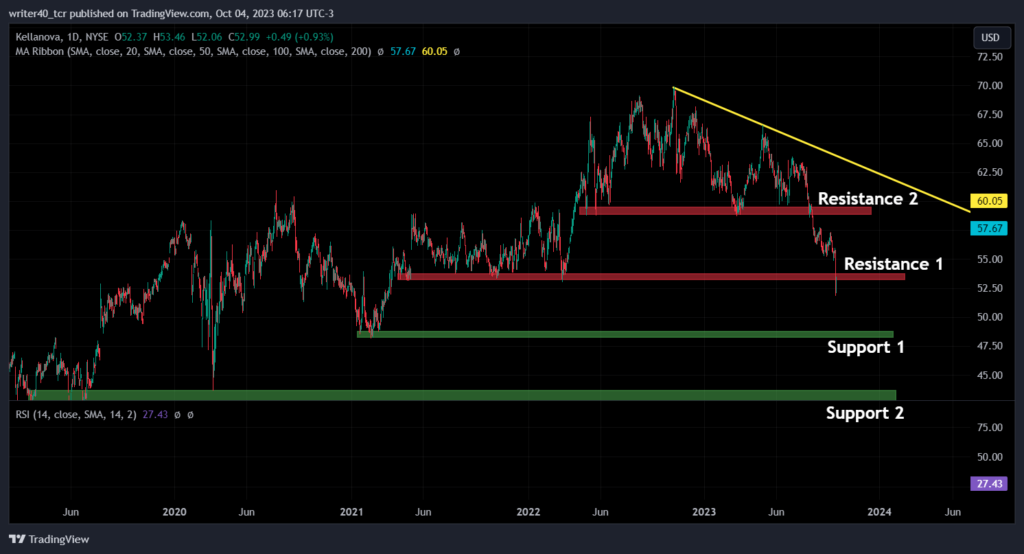Click the yellow 60.05 price tag
Image resolution: width=1024 pixels, height=554 pixels.
point(989,201)
